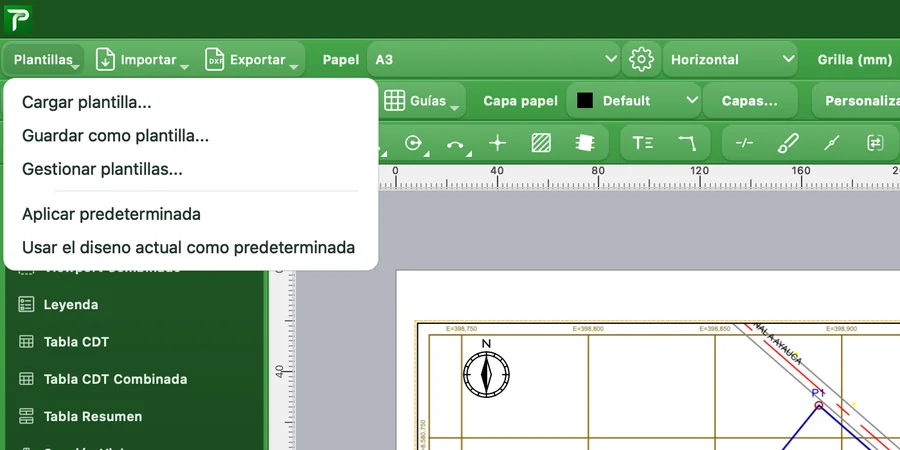
Task: Click the E=398,750 coordinate label
Action: (x=461, y=329)
